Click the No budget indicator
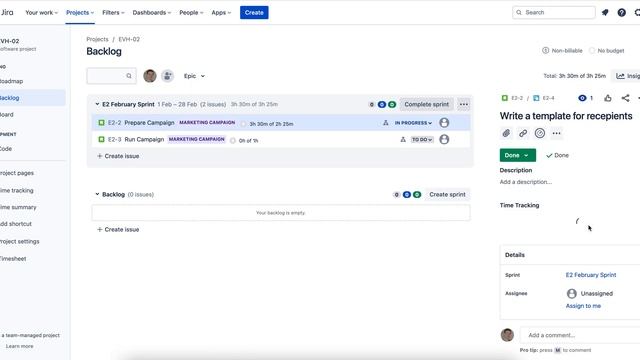 pyautogui.click(x=607, y=51)
